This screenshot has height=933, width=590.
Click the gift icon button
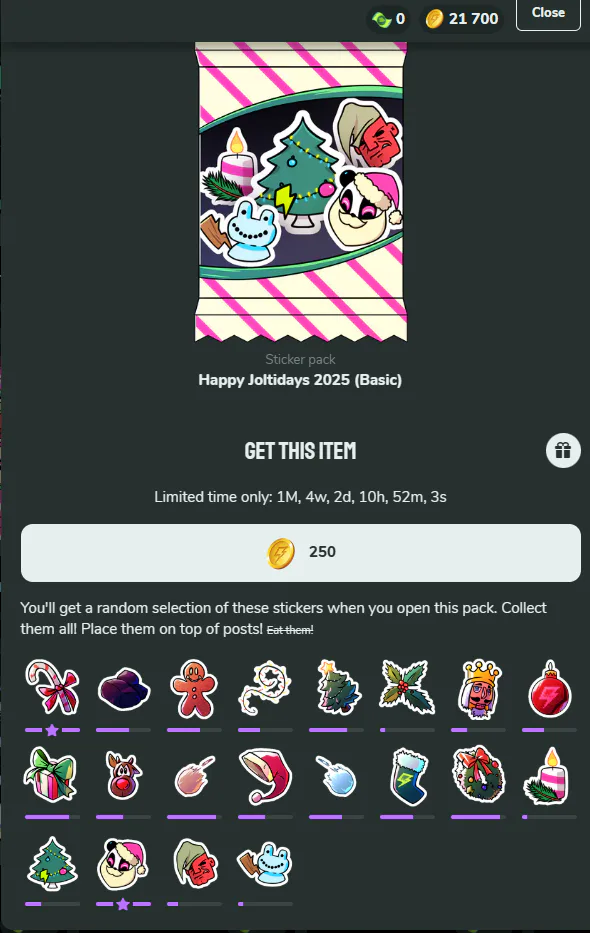(563, 450)
